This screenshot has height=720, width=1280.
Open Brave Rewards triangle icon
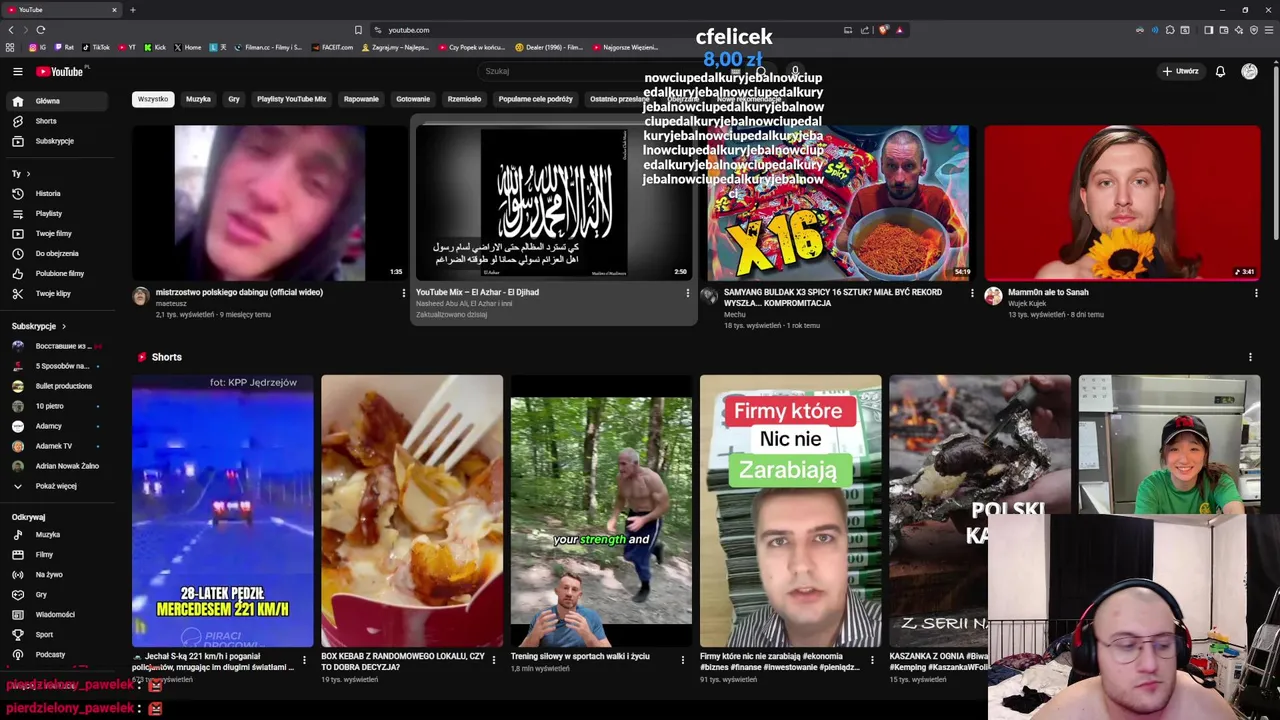pyautogui.click(x=899, y=30)
